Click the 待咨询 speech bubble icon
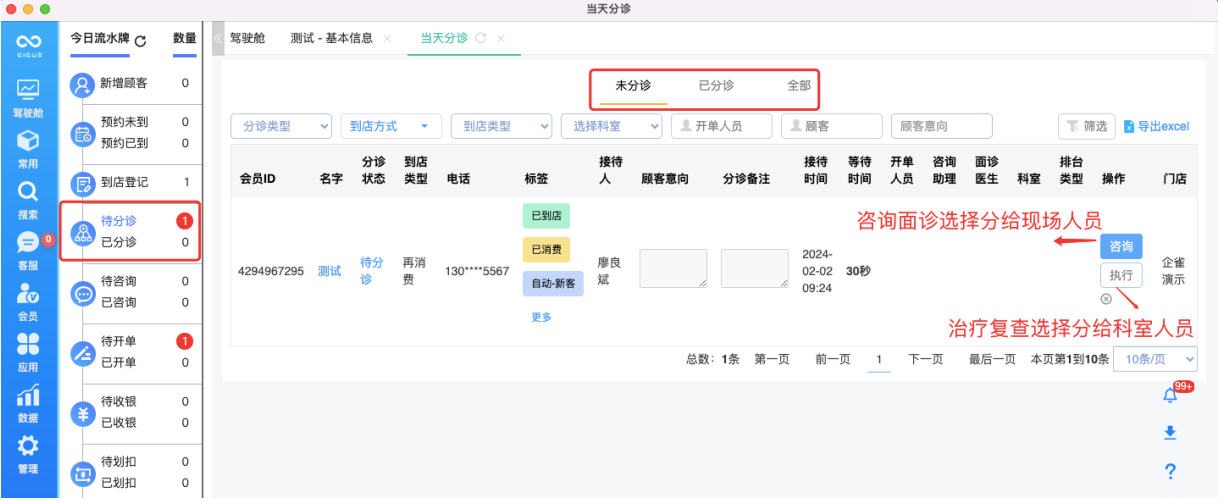 coord(82,293)
